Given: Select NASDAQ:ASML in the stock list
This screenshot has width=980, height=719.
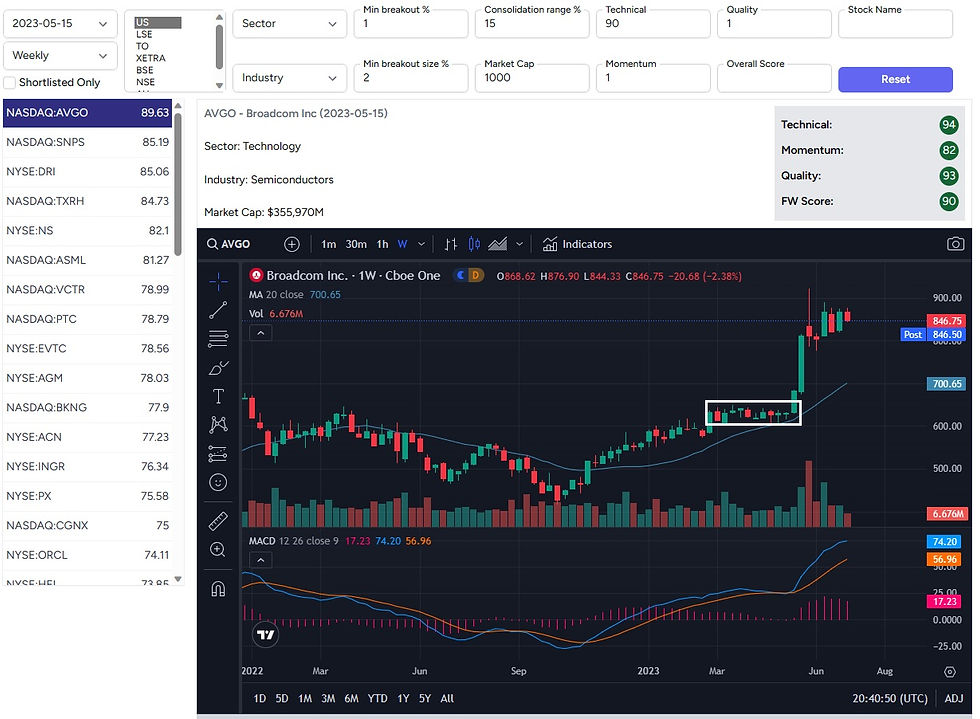Looking at the screenshot, I should tap(88, 260).
